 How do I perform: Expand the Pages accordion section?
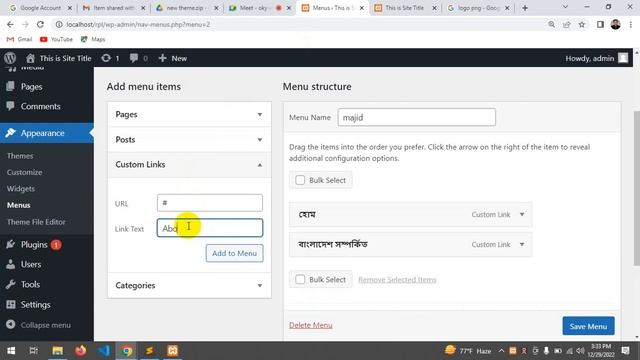[x=189, y=114]
